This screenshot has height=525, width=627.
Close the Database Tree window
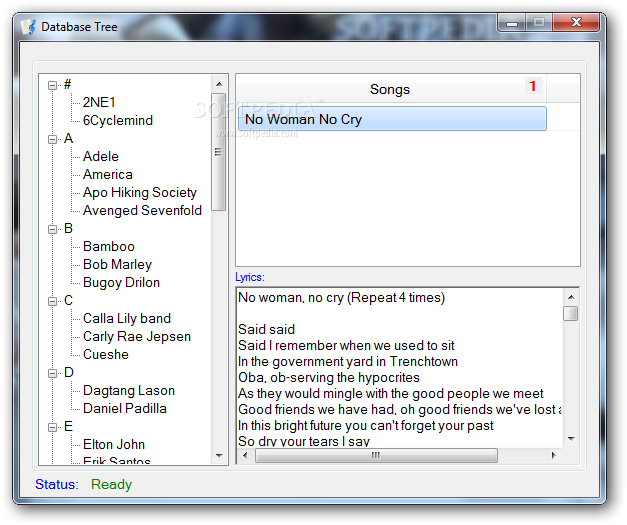576,23
